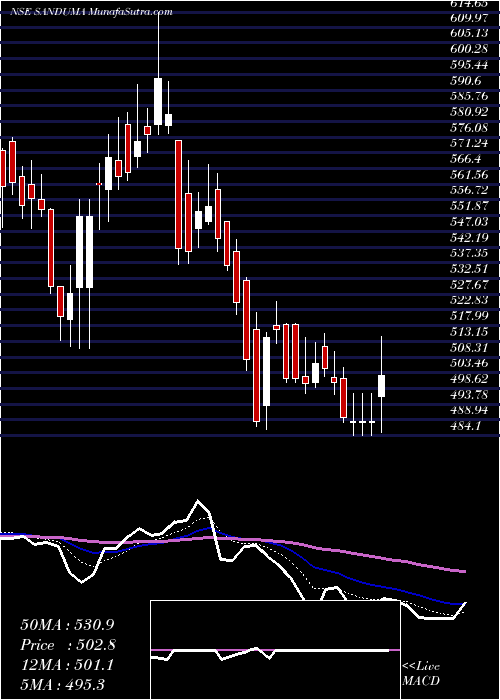
Task: Click the 12MA : 501.1 readout
Action: click(x=67, y=665)
